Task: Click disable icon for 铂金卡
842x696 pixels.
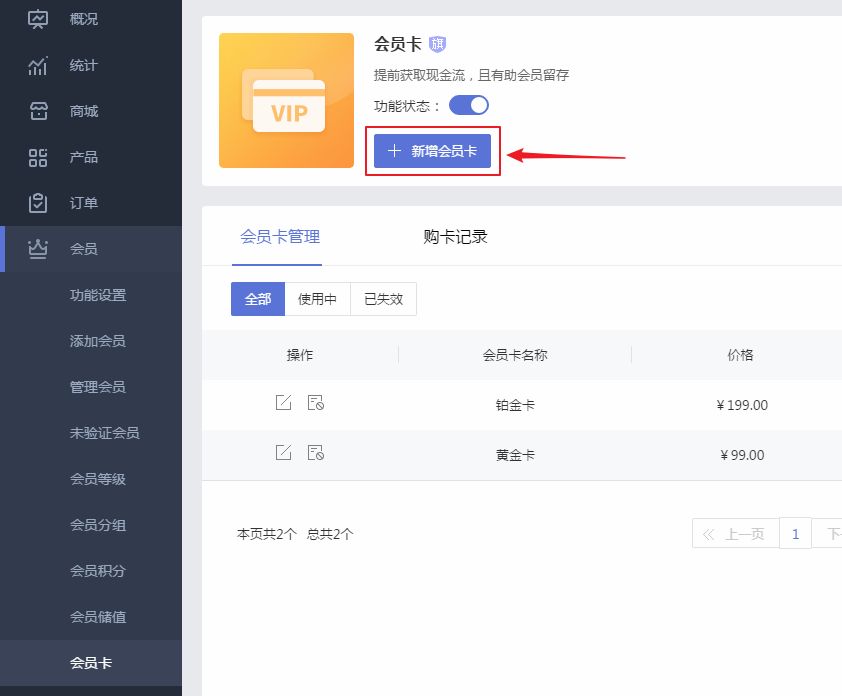Action: pos(316,403)
